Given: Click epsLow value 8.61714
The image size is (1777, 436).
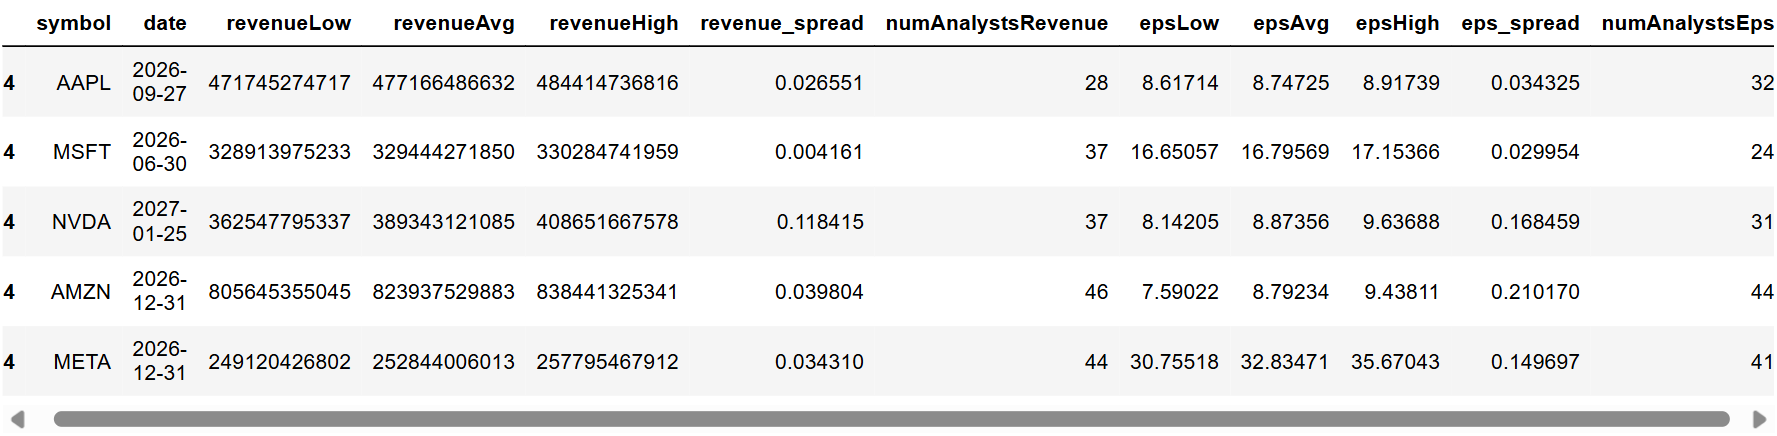Looking at the screenshot, I should [1181, 83].
